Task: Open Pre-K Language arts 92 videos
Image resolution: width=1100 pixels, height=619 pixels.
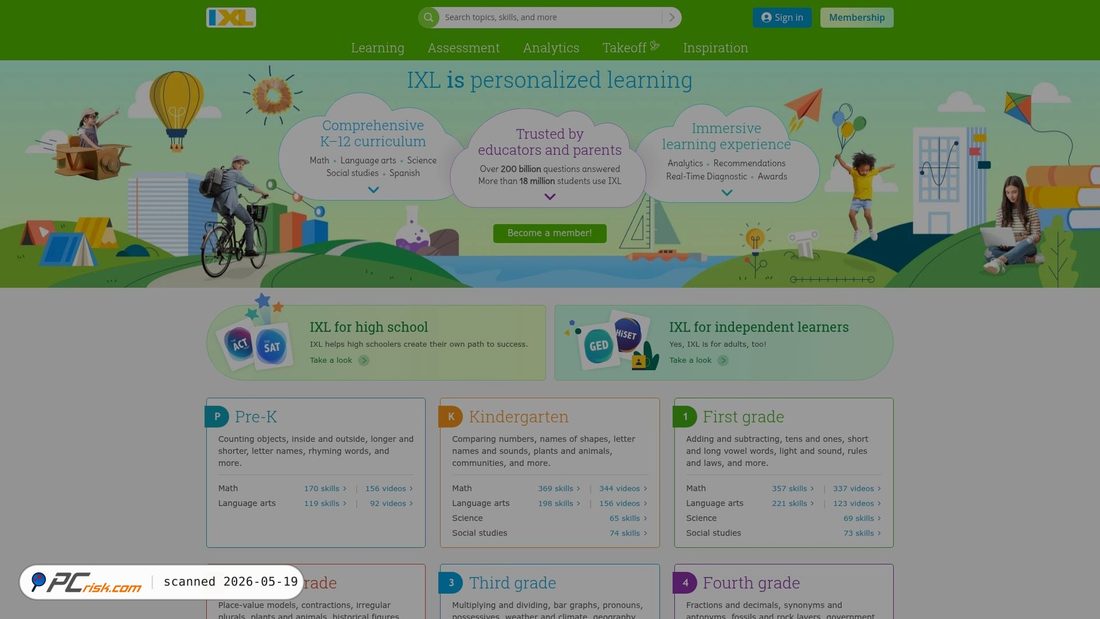Action: coord(391,503)
